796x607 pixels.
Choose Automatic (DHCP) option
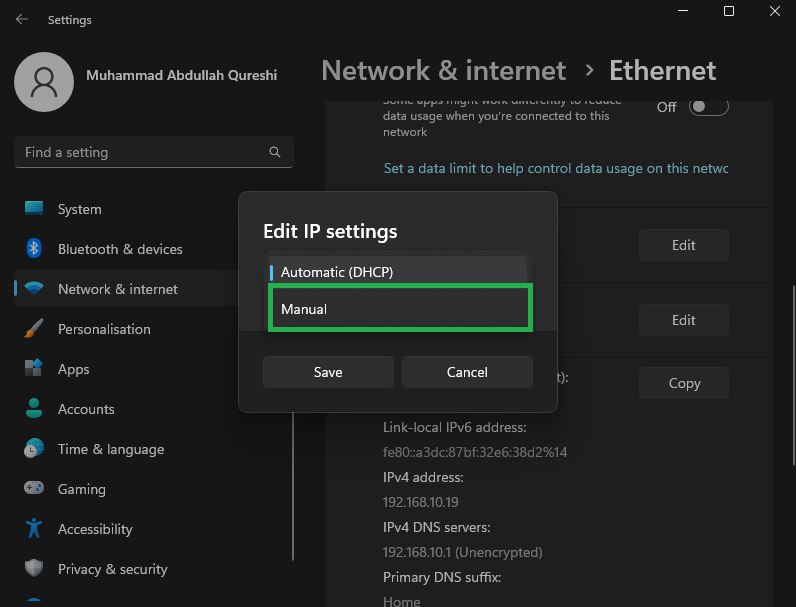coord(399,272)
